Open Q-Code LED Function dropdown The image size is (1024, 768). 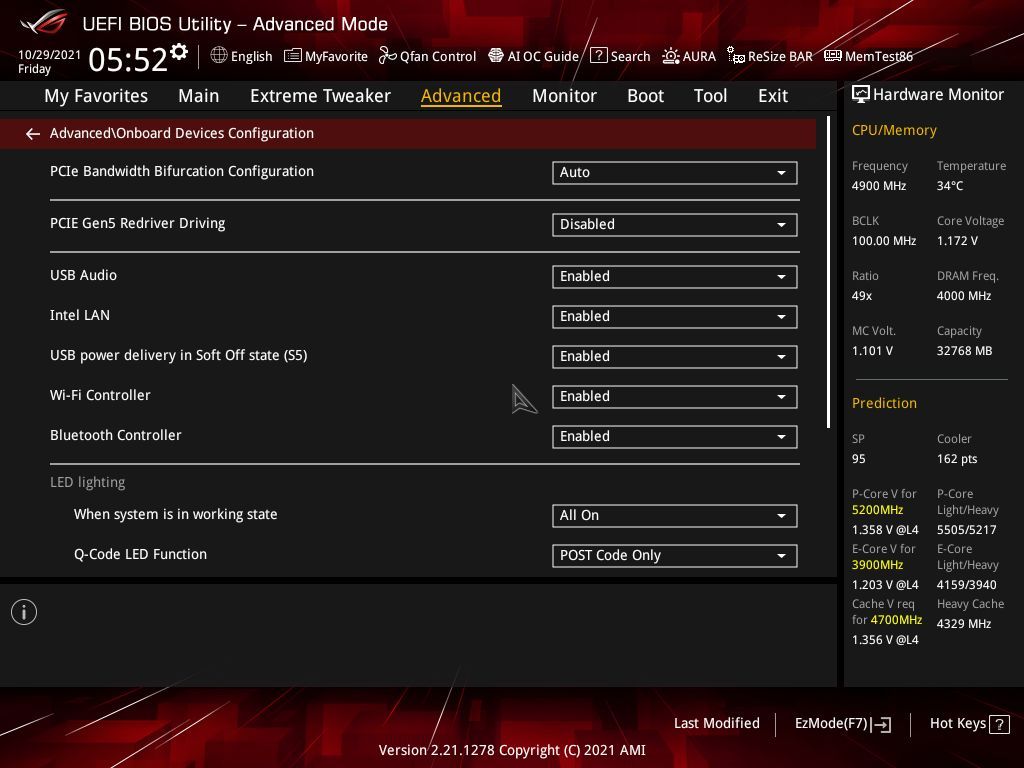pos(675,556)
